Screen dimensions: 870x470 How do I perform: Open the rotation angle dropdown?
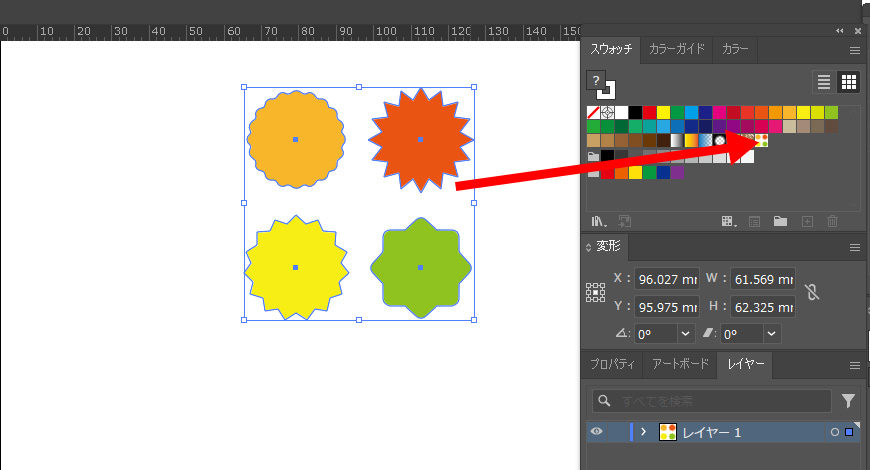(686, 334)
